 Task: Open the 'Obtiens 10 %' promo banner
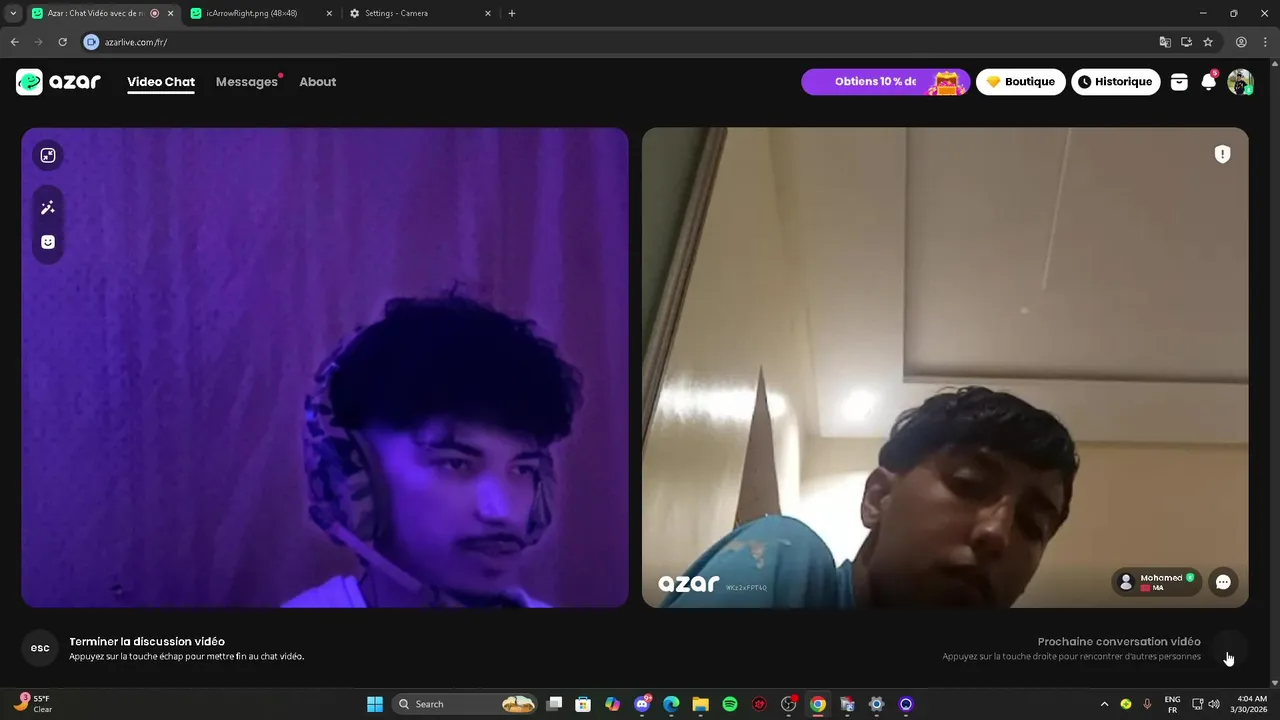886,82
